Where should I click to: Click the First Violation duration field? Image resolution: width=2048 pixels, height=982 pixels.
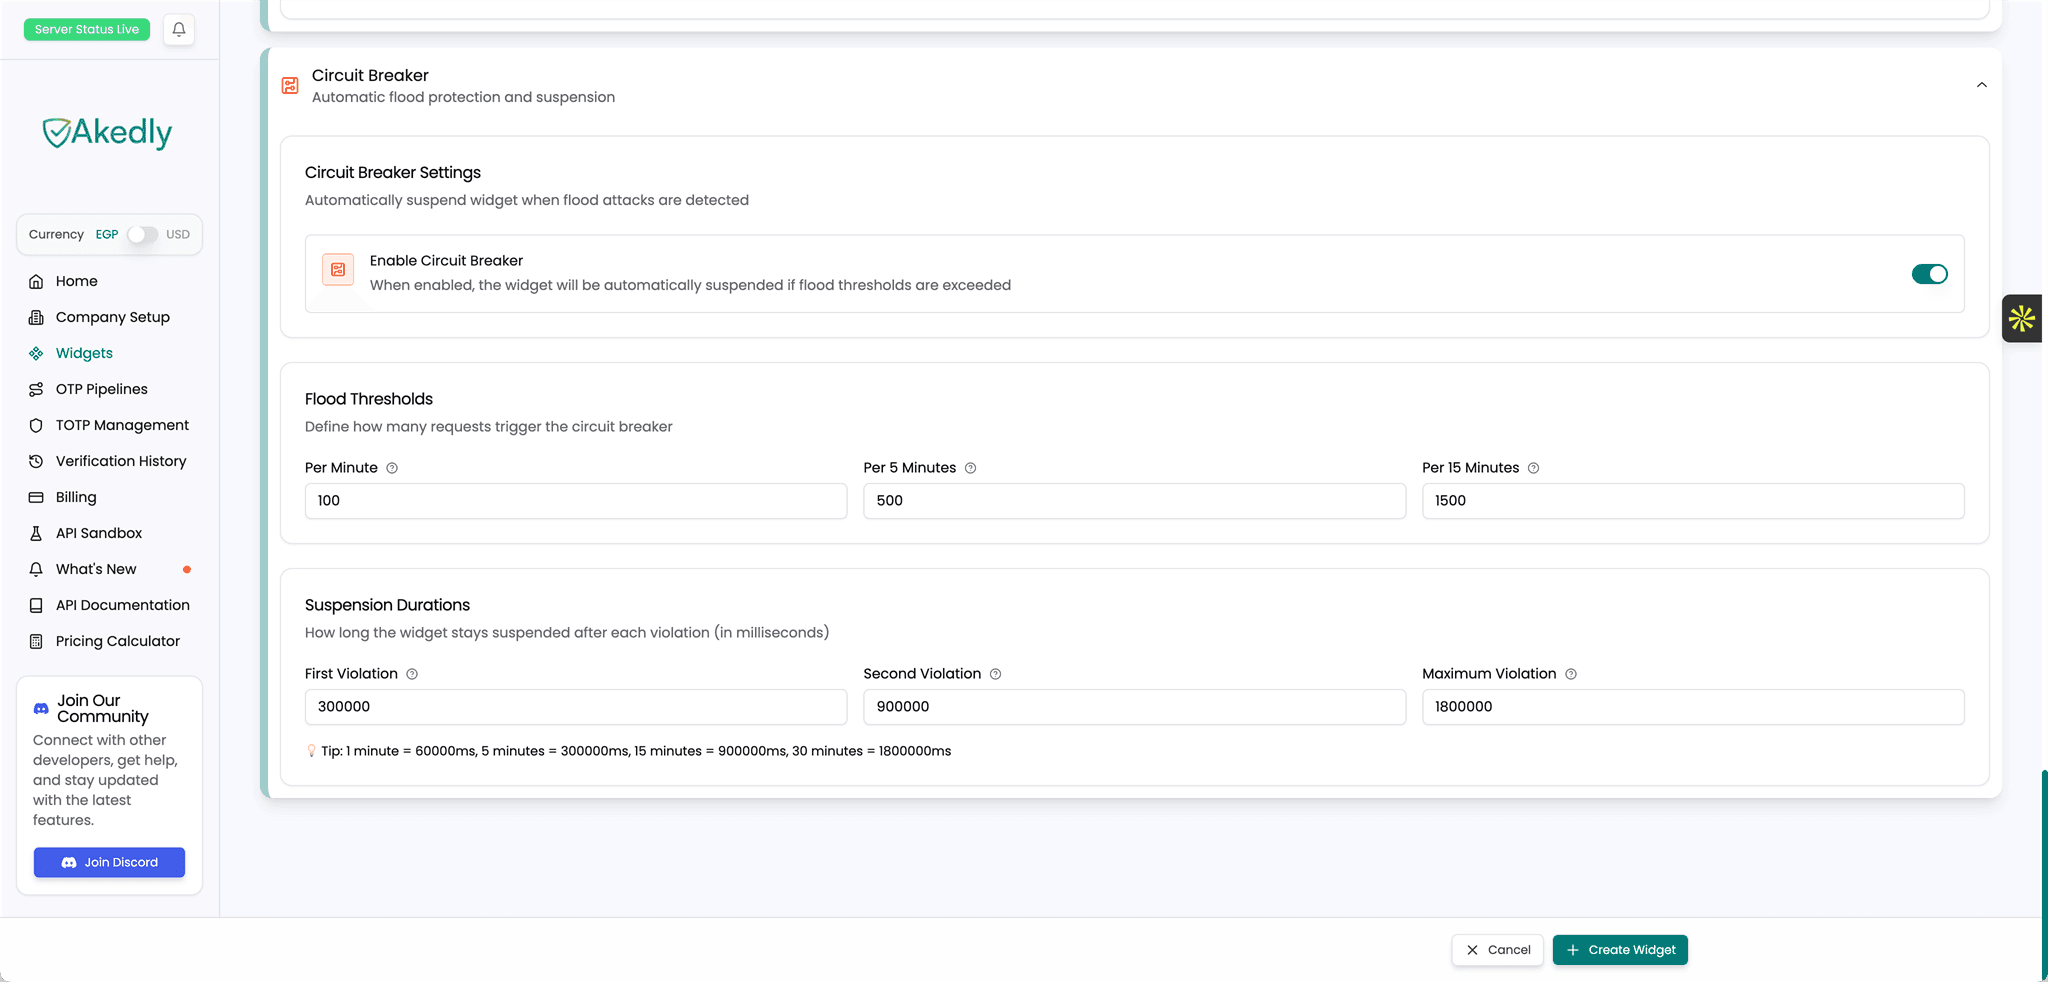point(576,707)
